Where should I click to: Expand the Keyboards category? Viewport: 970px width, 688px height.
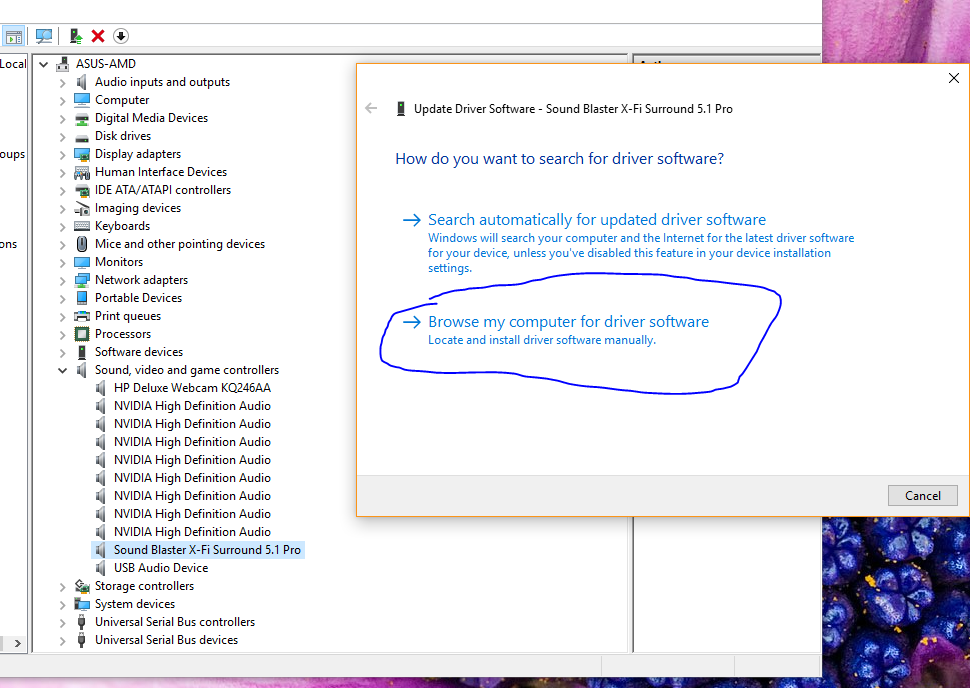click(x=62, y=226)
